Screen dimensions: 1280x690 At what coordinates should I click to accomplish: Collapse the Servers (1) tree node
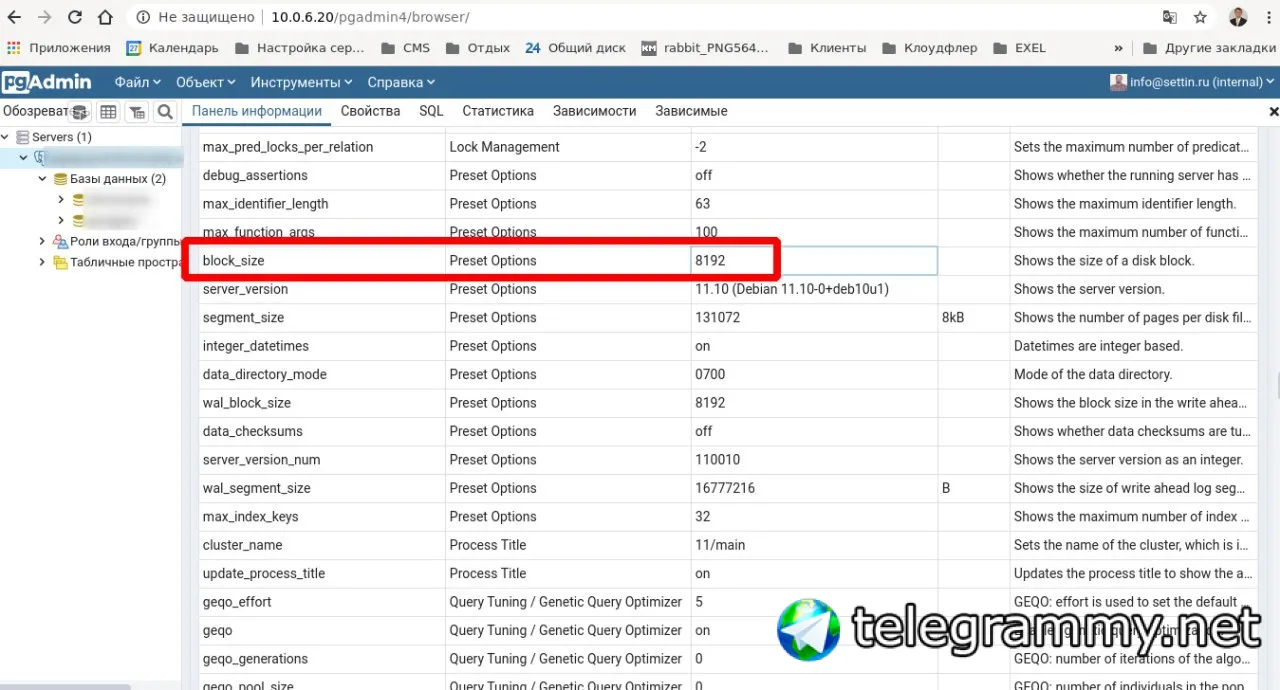click(6, 137)
